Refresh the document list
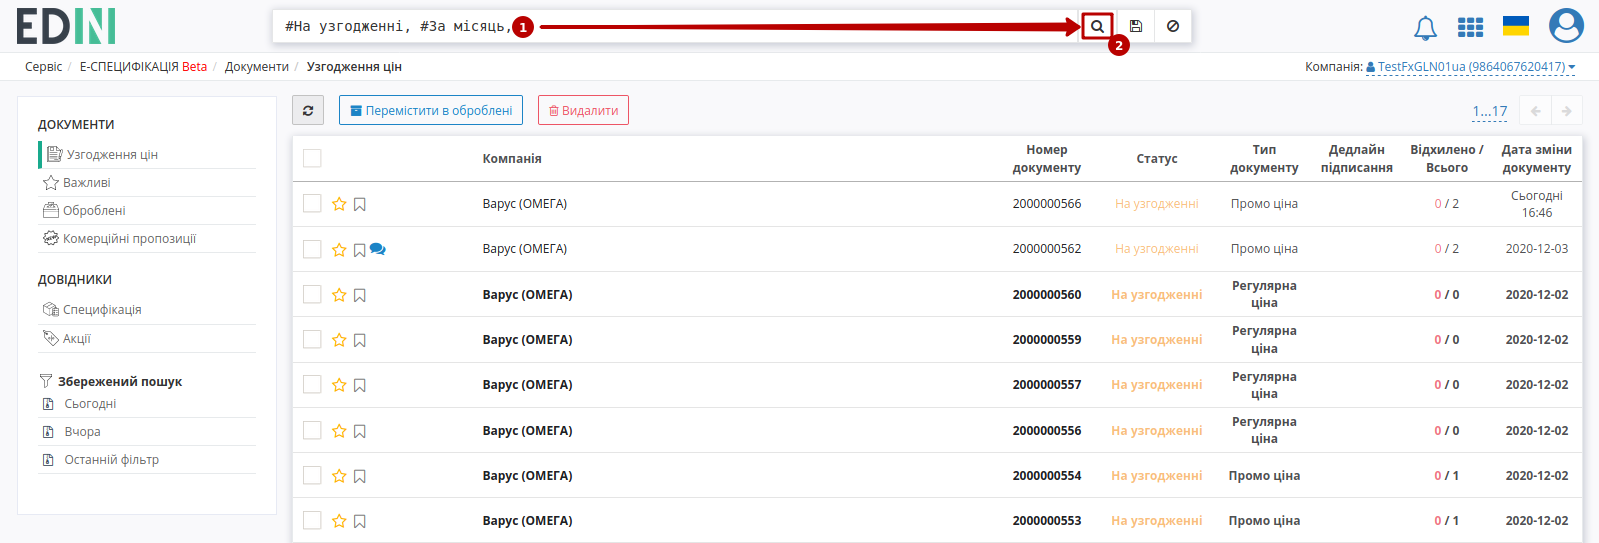Viewport: 1599px width, 543px height. [x=308, y=111]
